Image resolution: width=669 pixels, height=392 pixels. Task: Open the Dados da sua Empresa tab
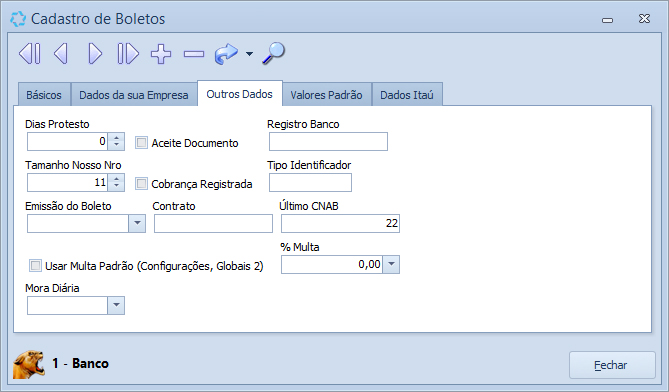(x=134, y=95)
